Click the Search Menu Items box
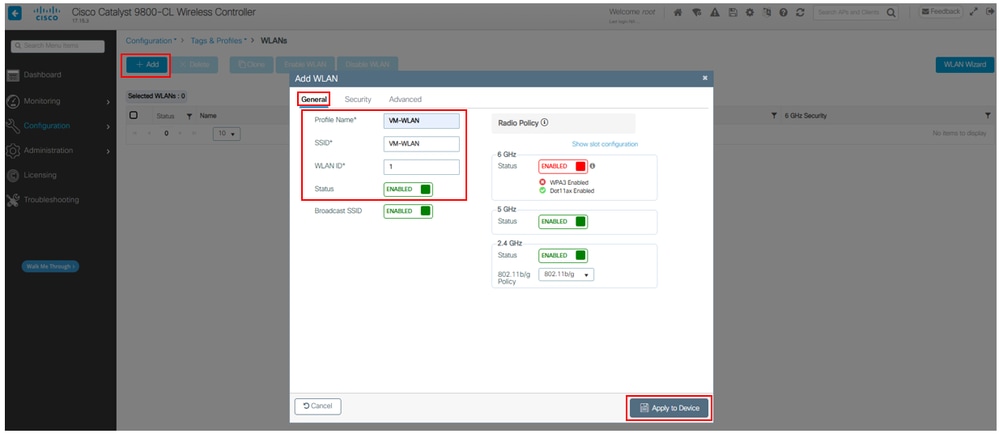The image size is (999, 434). point(58,47)
